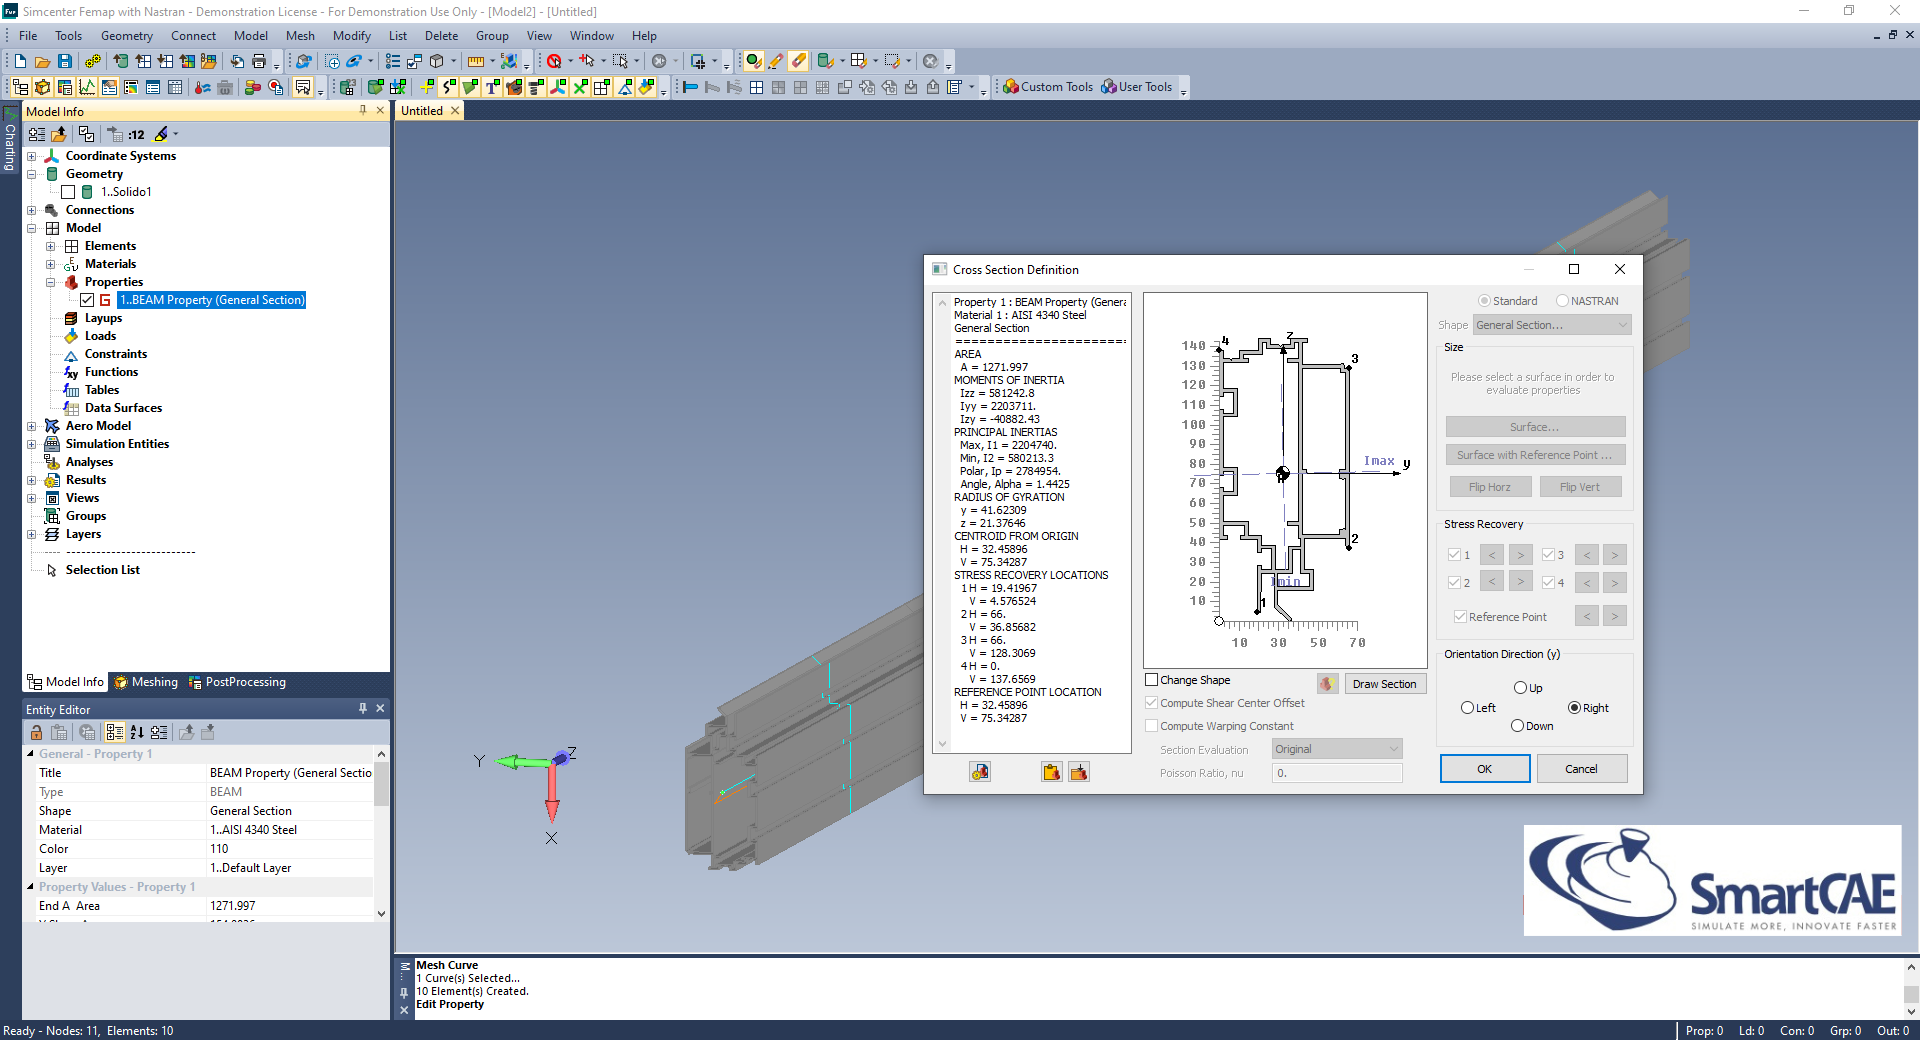Close the Untitled view tab
1920x1040 pixels.
(x=455, y=111)
